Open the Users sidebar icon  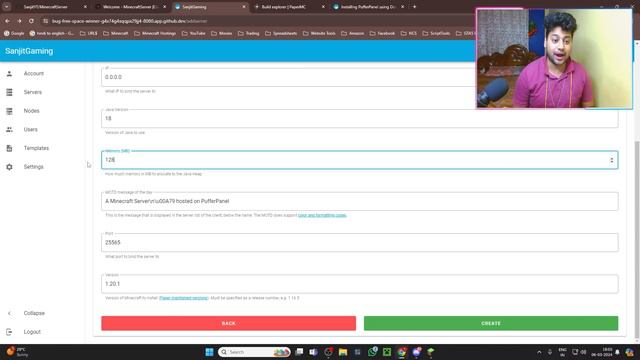(x=9, y=129)
